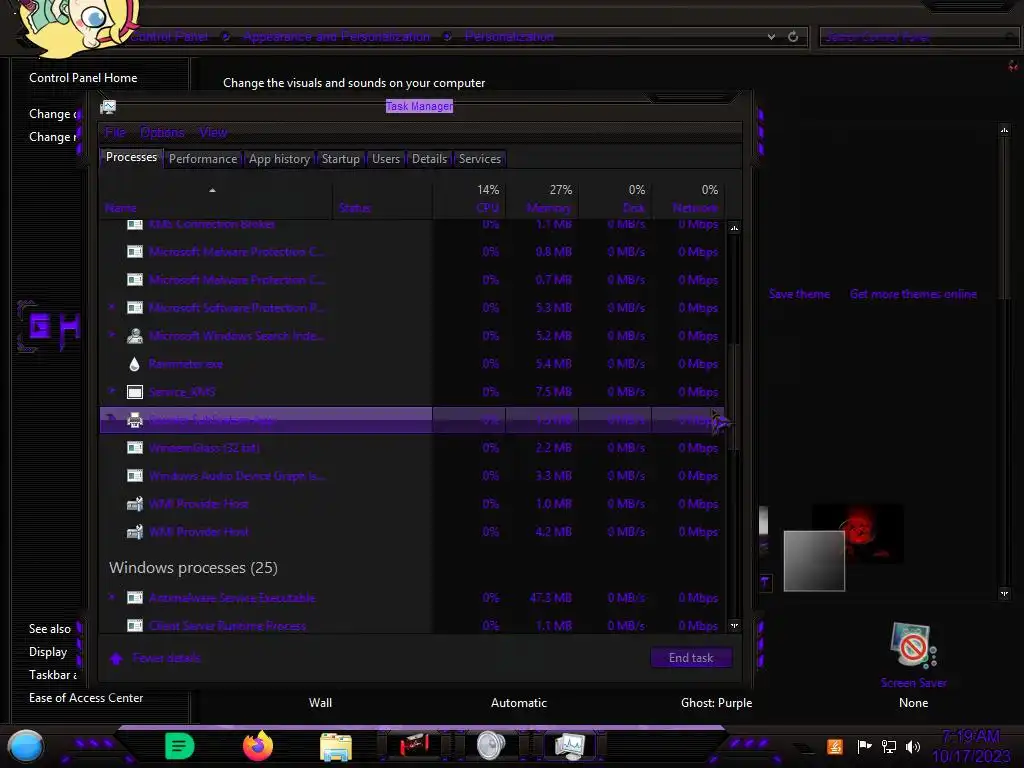Expand the Service_KMS process row
The height and width of the screenshot is (768, 1024).
112,391
